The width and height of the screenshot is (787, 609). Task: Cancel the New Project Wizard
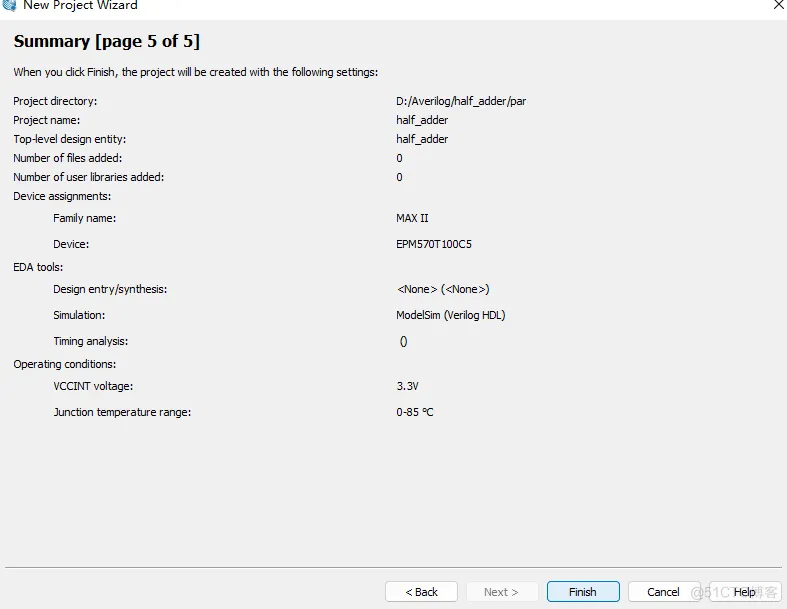pos(663,592)
